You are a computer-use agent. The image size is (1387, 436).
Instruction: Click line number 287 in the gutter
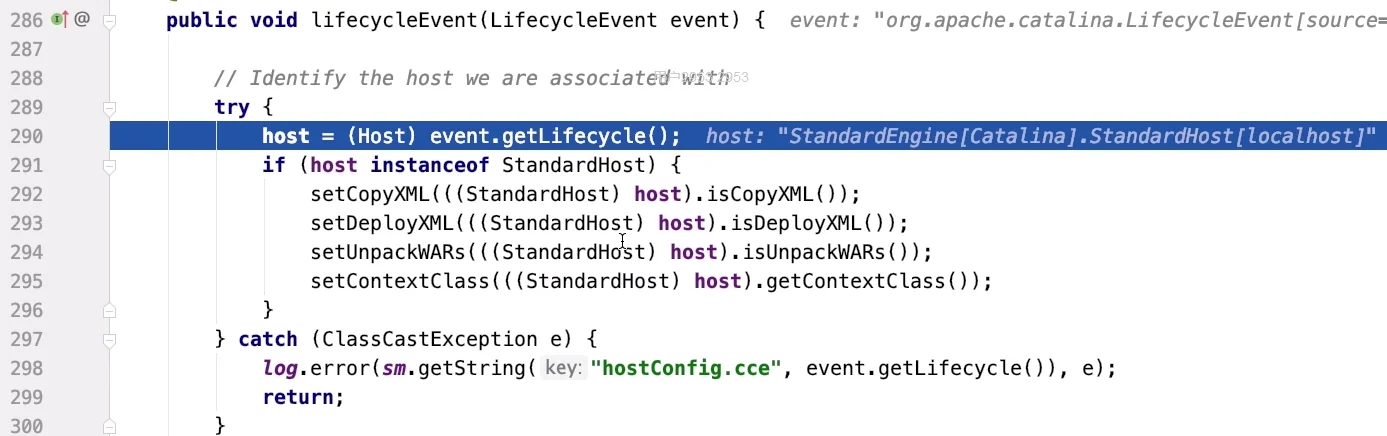25,49
